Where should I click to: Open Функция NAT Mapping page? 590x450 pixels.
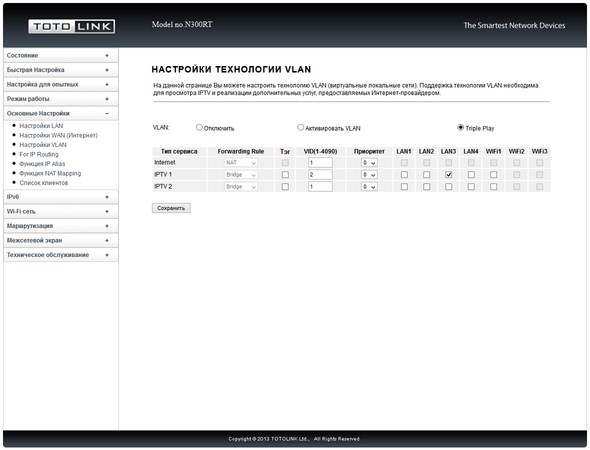click(50, 173)
